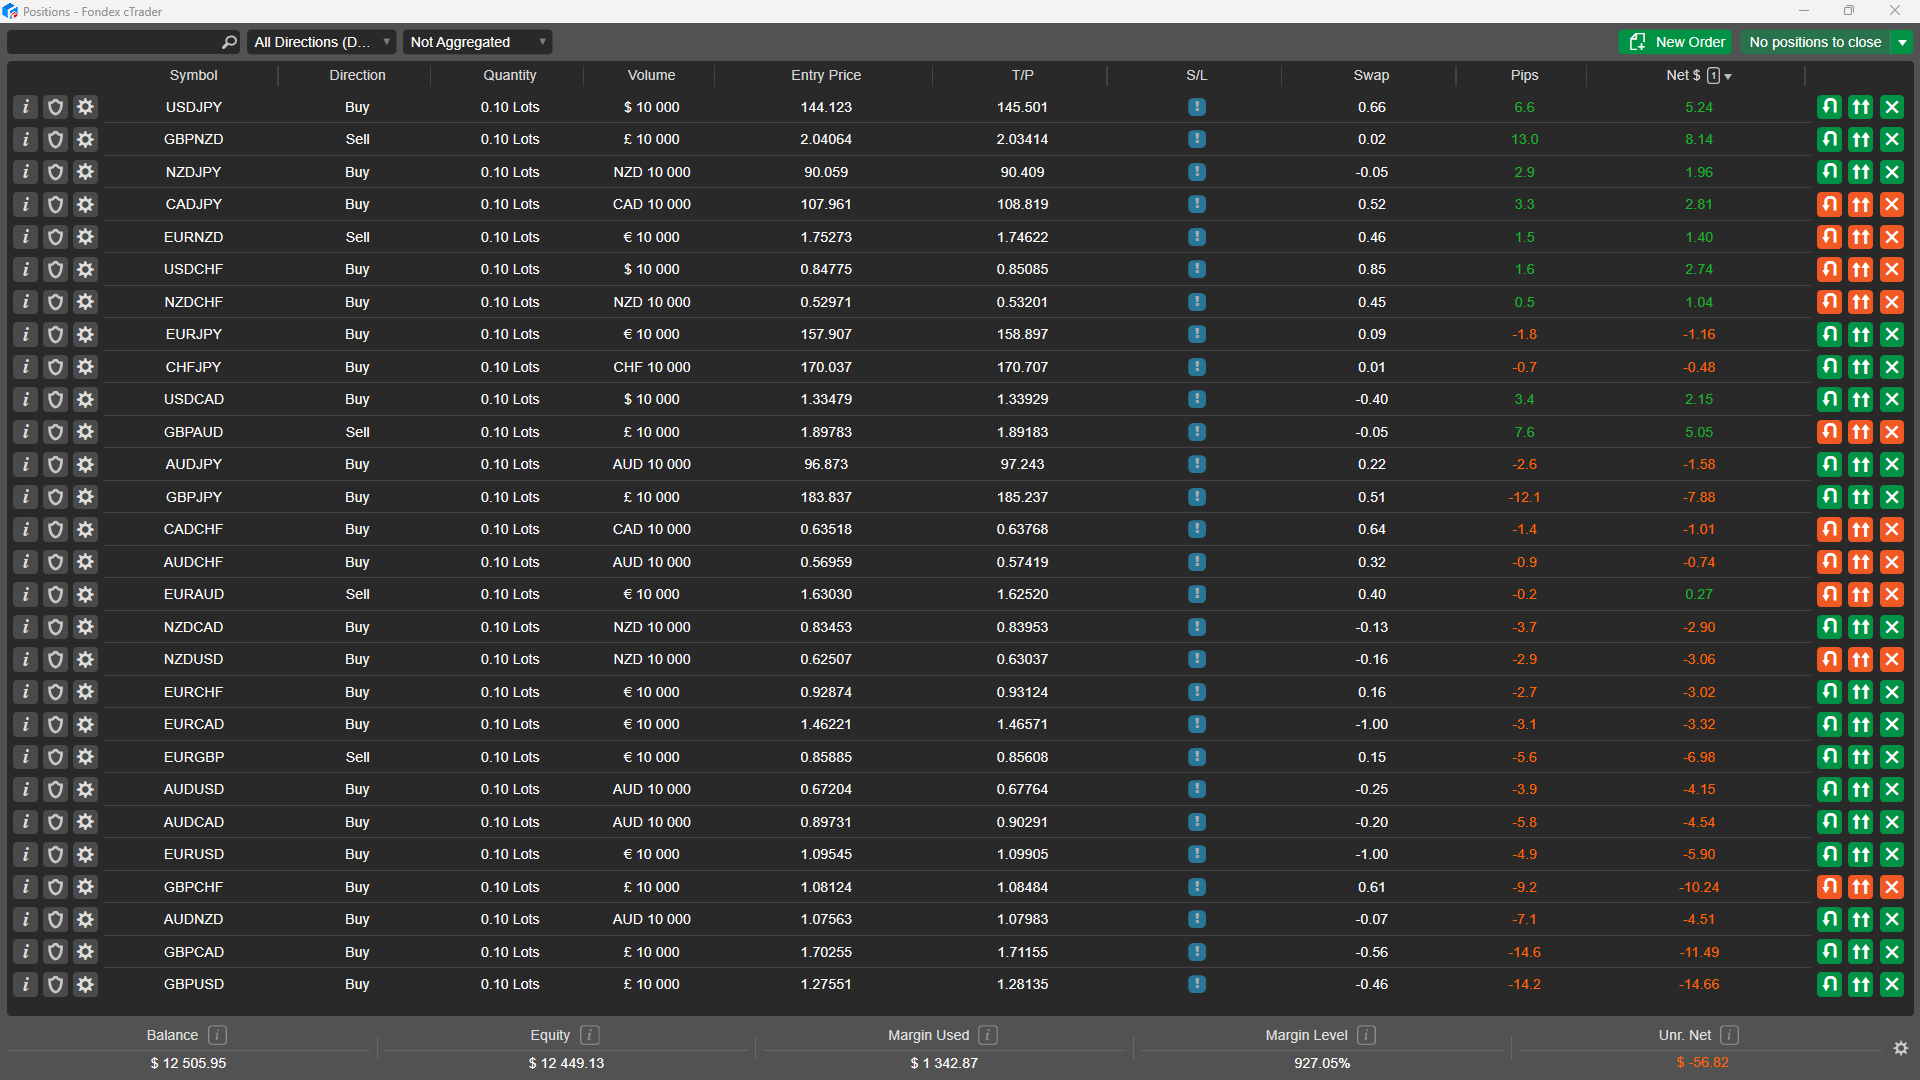Reverse the USDJPY position
1920x1080 pixels.
coord(1829,107)
